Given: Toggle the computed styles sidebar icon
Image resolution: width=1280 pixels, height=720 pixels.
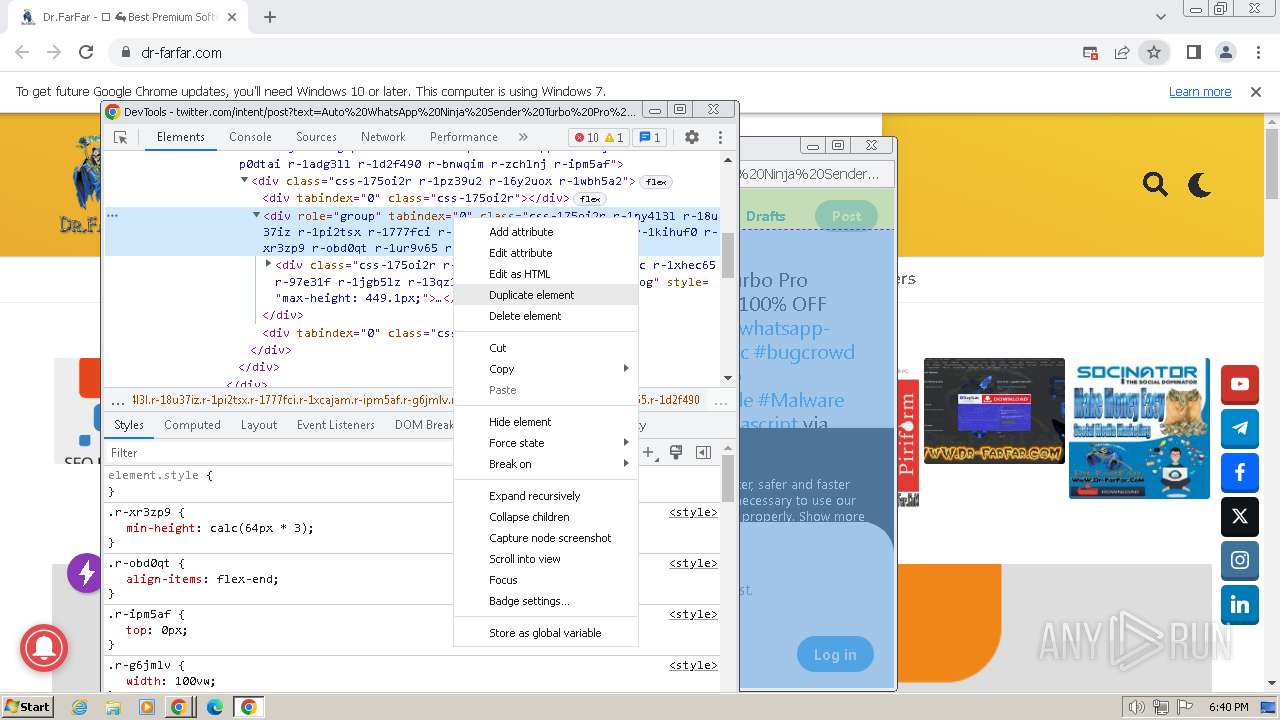Looking at the screenshot, I should click(x=703, y=453).
